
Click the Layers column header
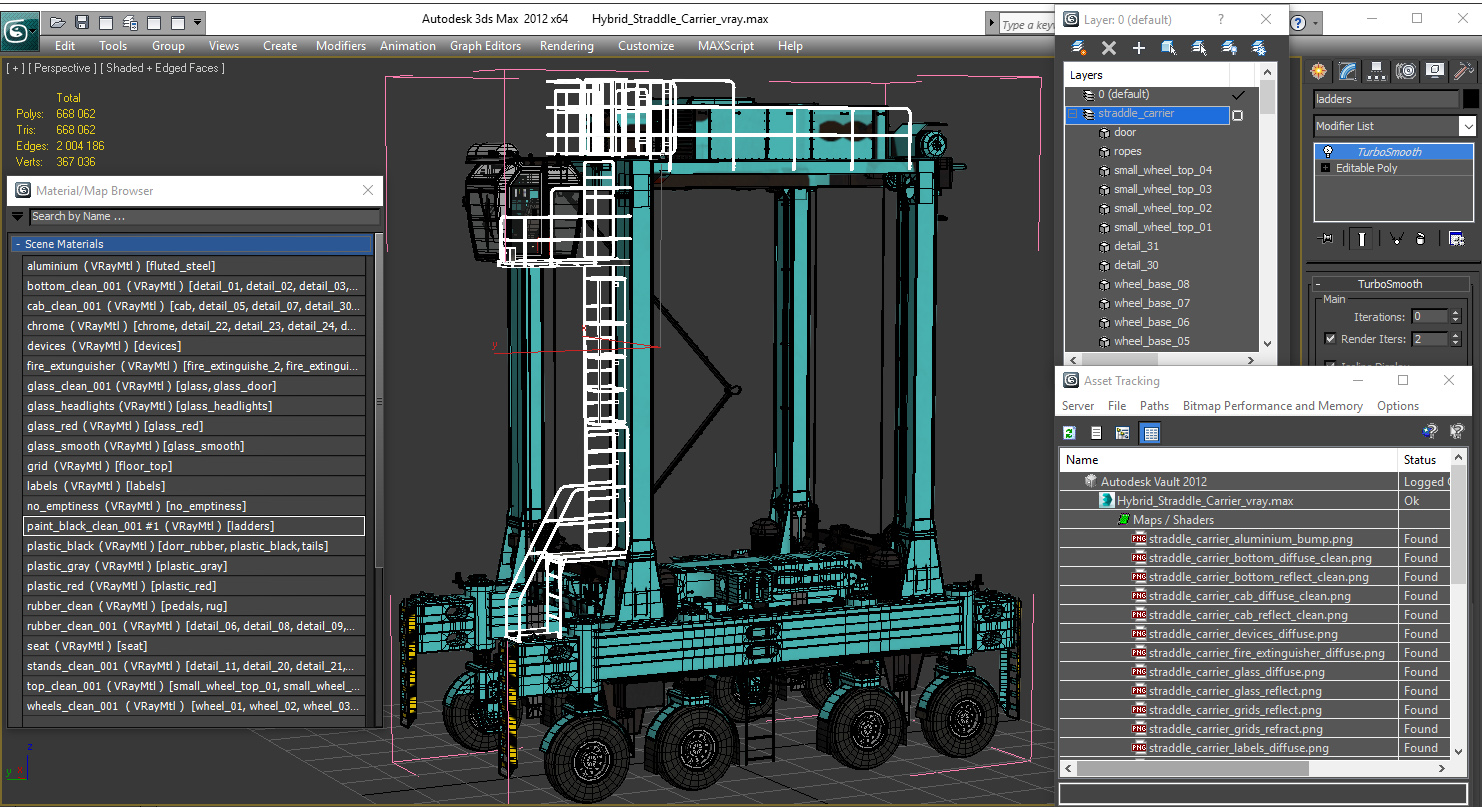[1147, 75]
